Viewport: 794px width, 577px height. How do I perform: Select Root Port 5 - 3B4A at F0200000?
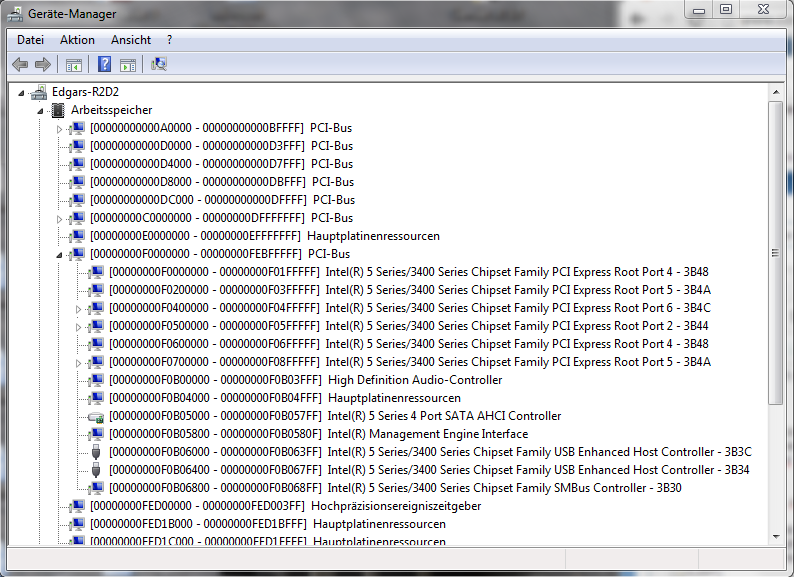(x=409, y=290)
